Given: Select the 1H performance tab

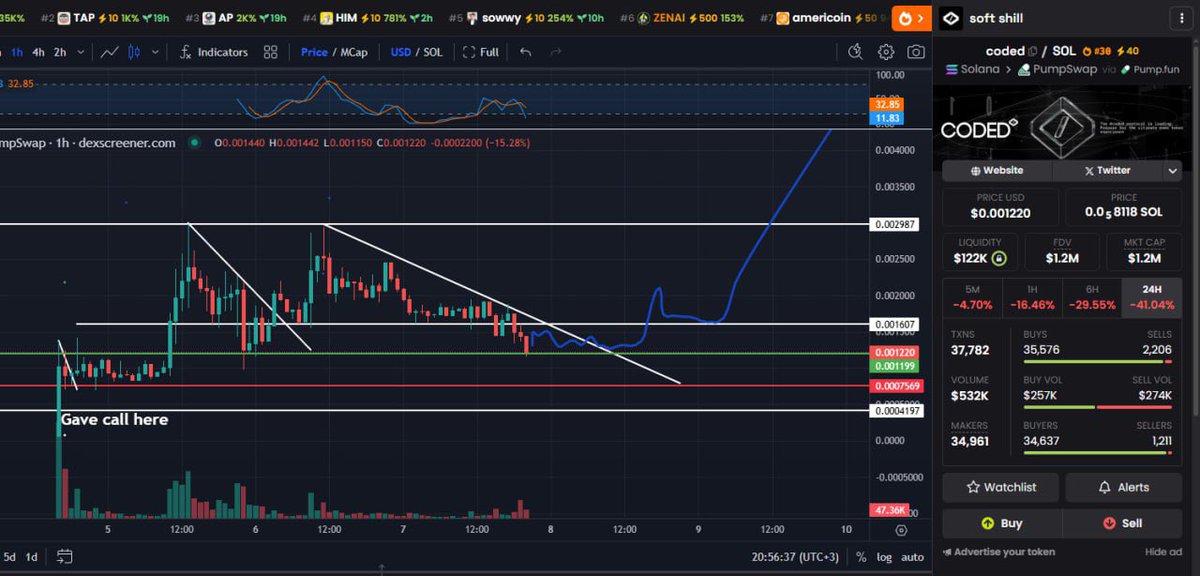Looking at the screenshot, I should tap(1033, 298).
